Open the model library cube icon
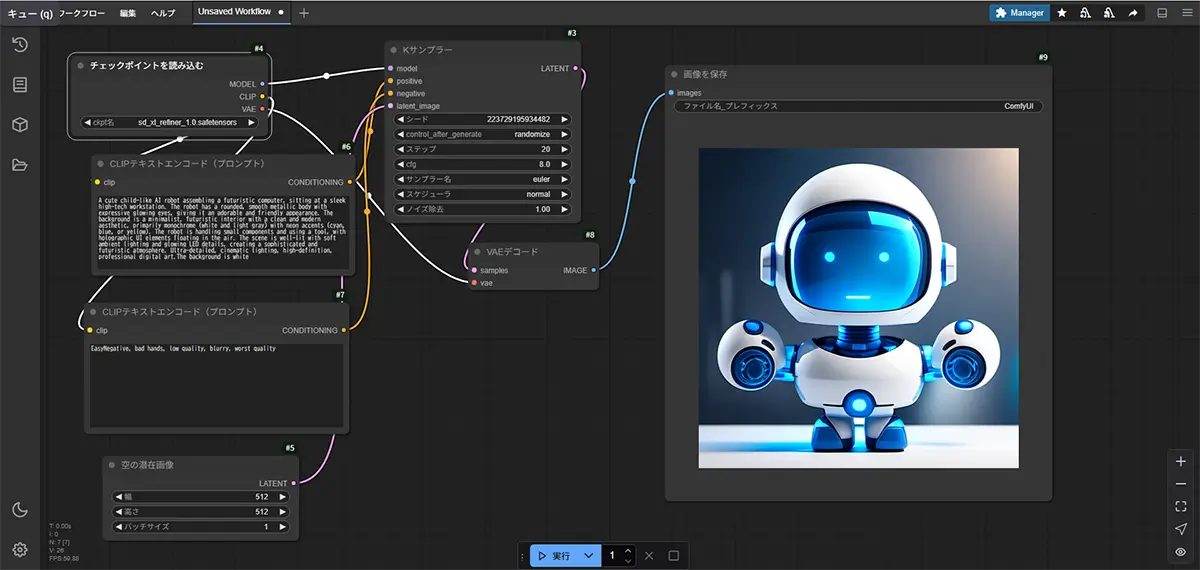 pos(19,125)
